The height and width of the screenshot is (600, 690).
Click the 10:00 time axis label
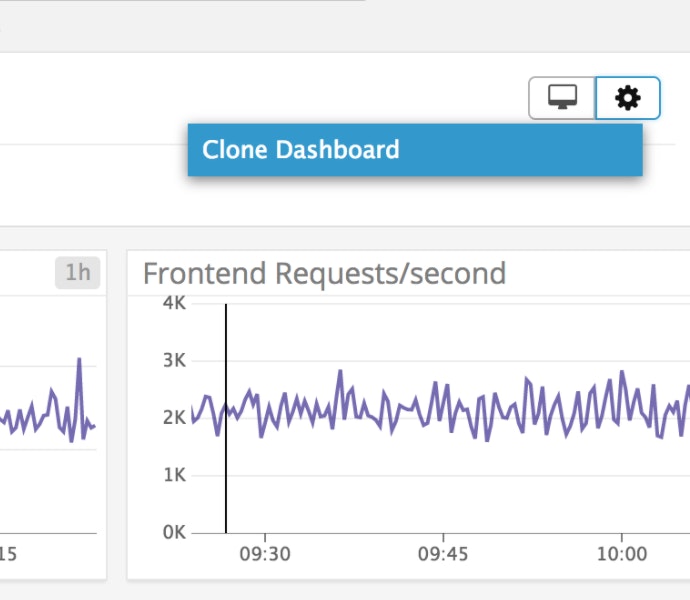coord(622,554)
